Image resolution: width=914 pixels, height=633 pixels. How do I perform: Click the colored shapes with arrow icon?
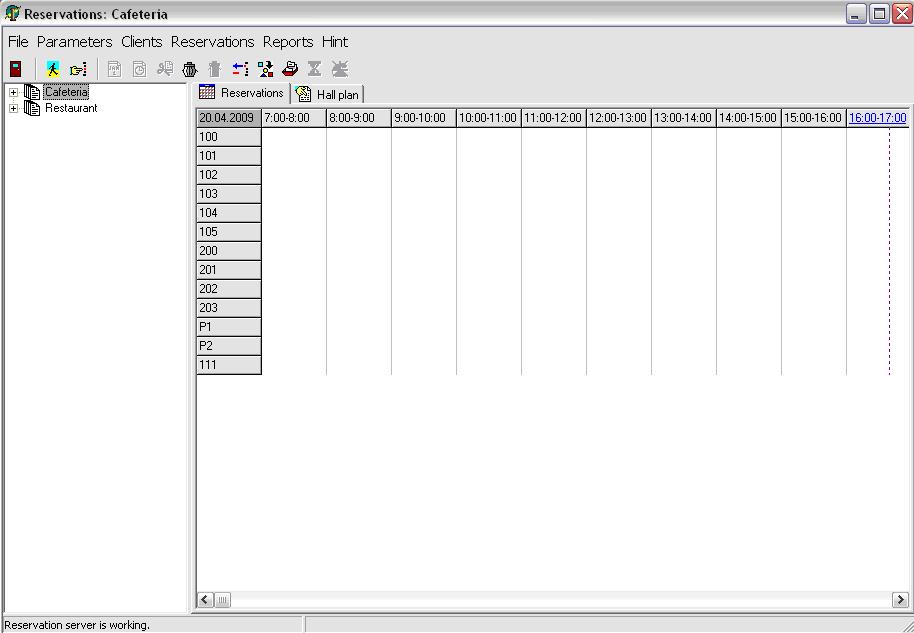pos(265,69)
